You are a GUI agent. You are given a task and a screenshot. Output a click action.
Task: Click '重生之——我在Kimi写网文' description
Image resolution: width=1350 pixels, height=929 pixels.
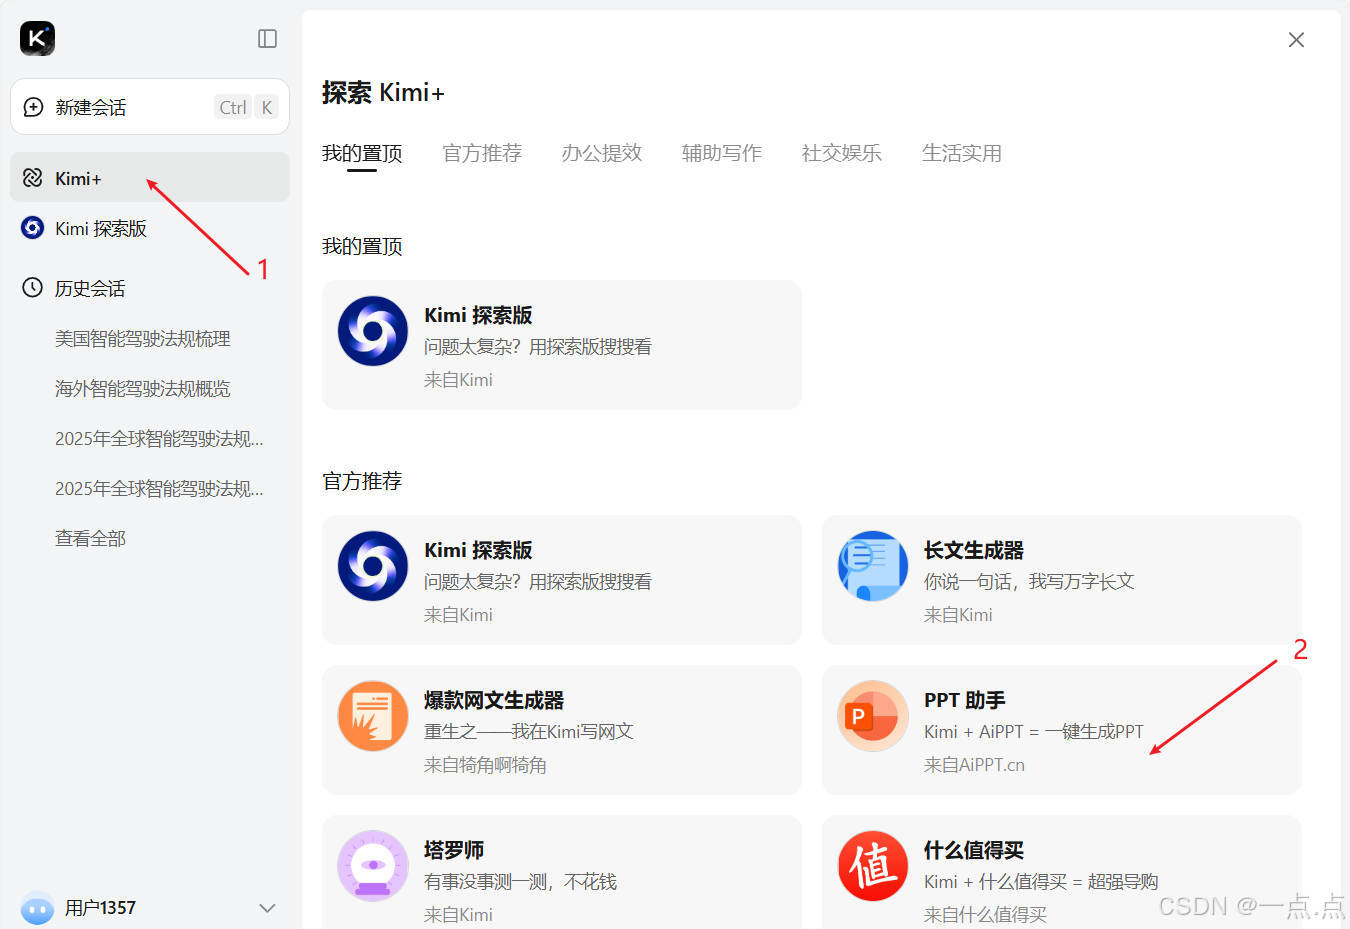[x=529, y=731]
